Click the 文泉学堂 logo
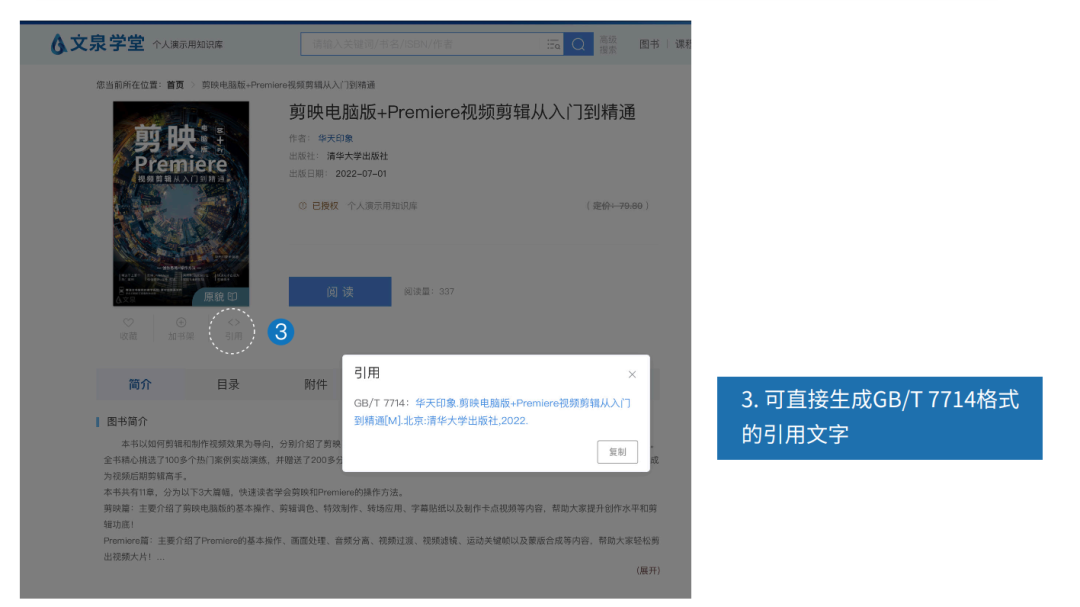1080x607 pixels. [x=96, y=44]
